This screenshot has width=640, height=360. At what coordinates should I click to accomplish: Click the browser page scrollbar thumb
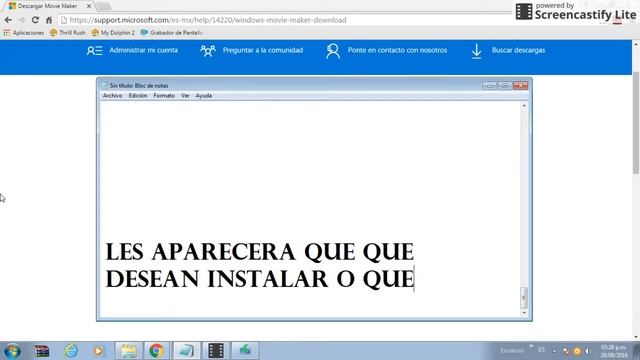pyautogui.click(x=636, y=122)
